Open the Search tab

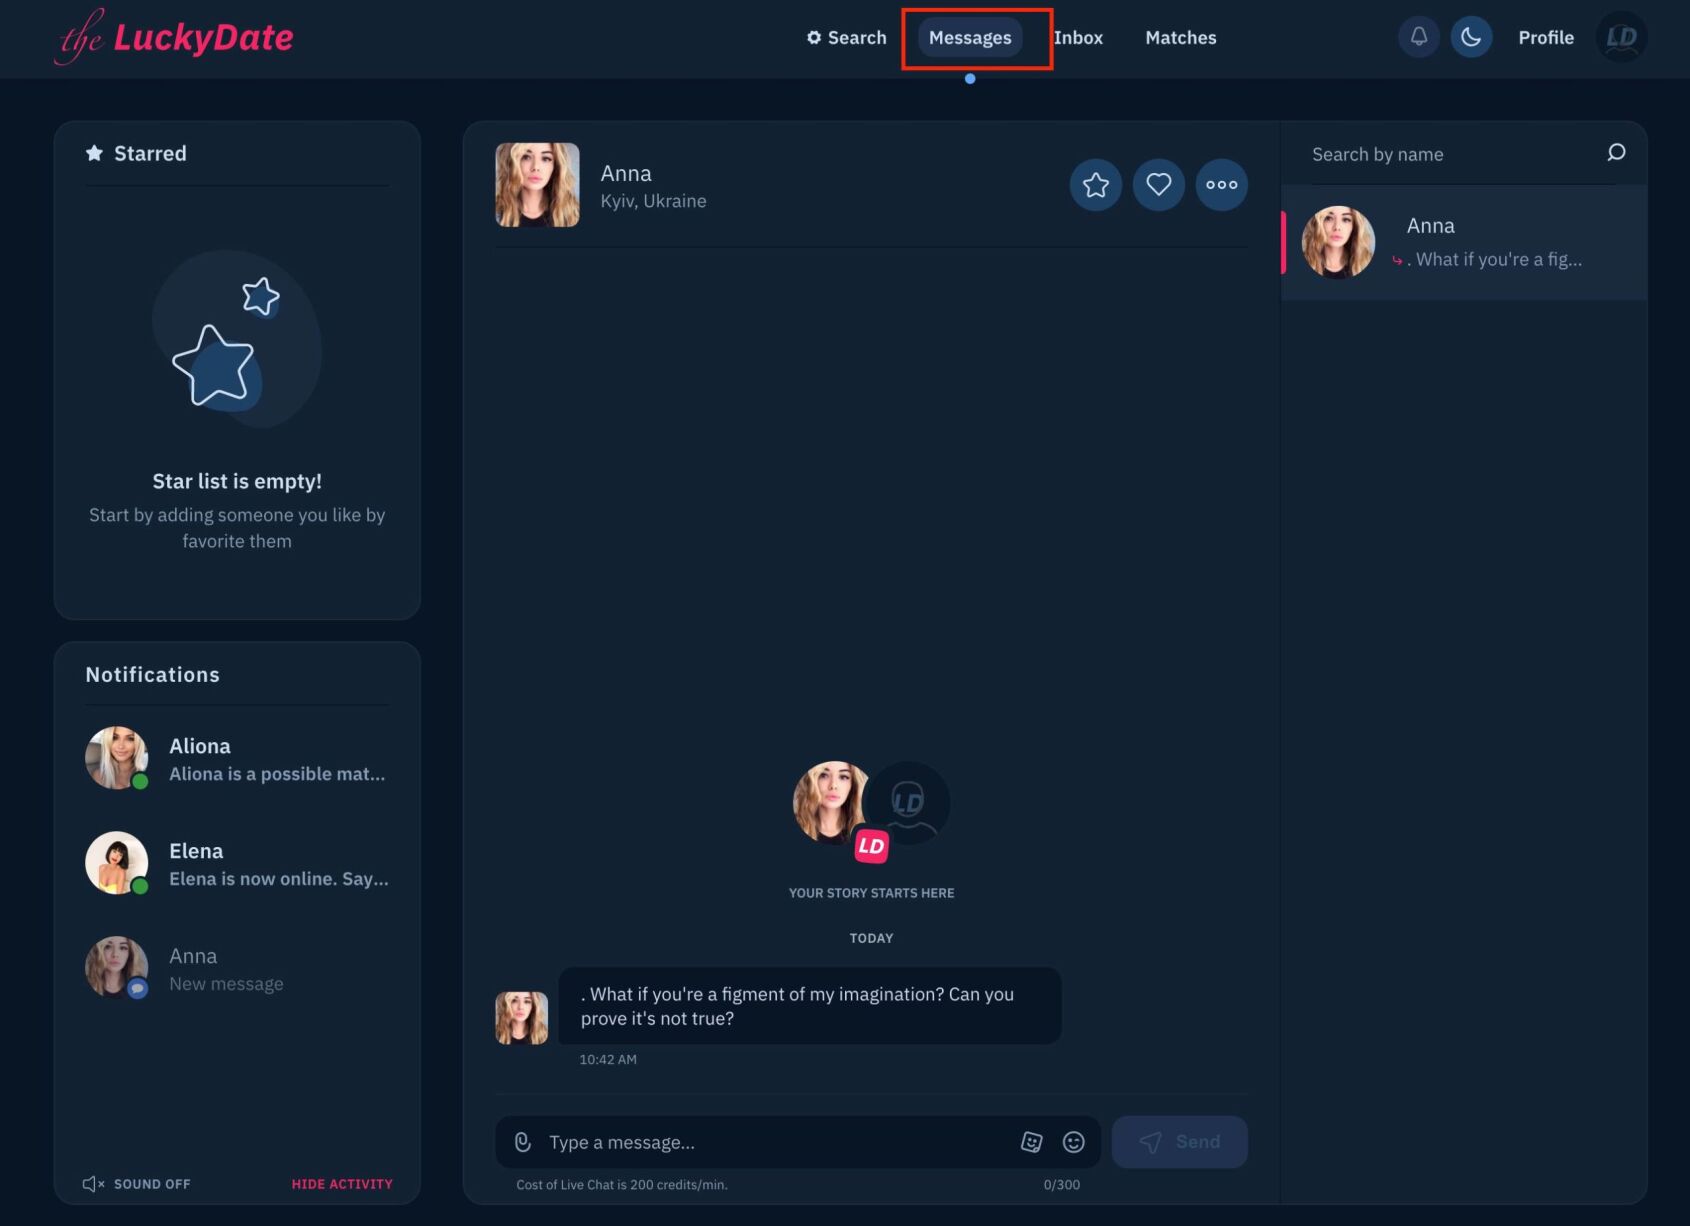pos(847,38)
